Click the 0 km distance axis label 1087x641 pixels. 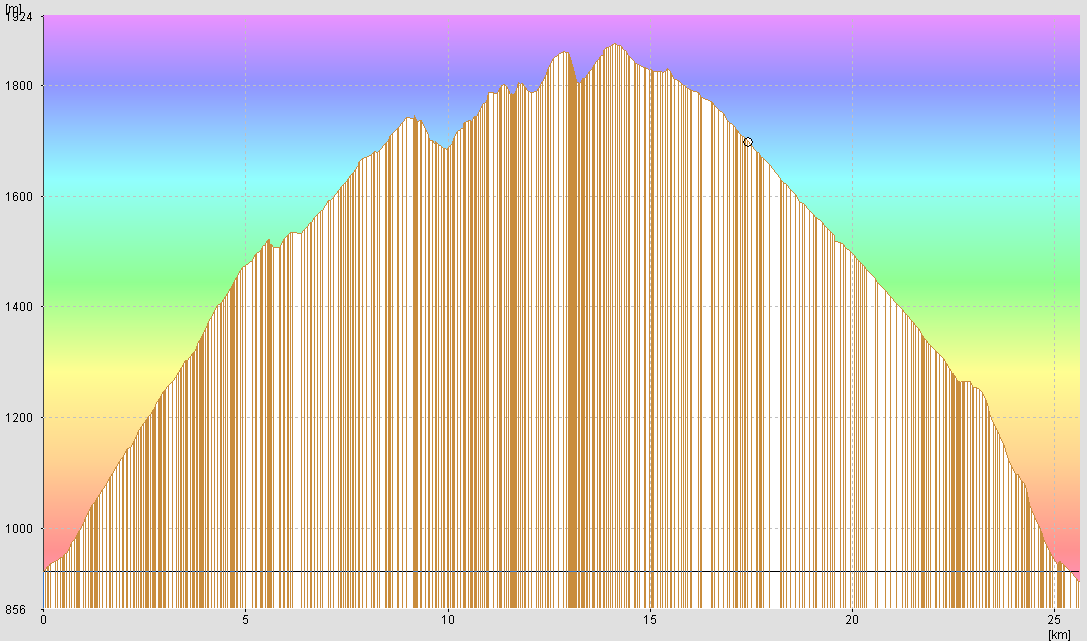pos(43,620)
